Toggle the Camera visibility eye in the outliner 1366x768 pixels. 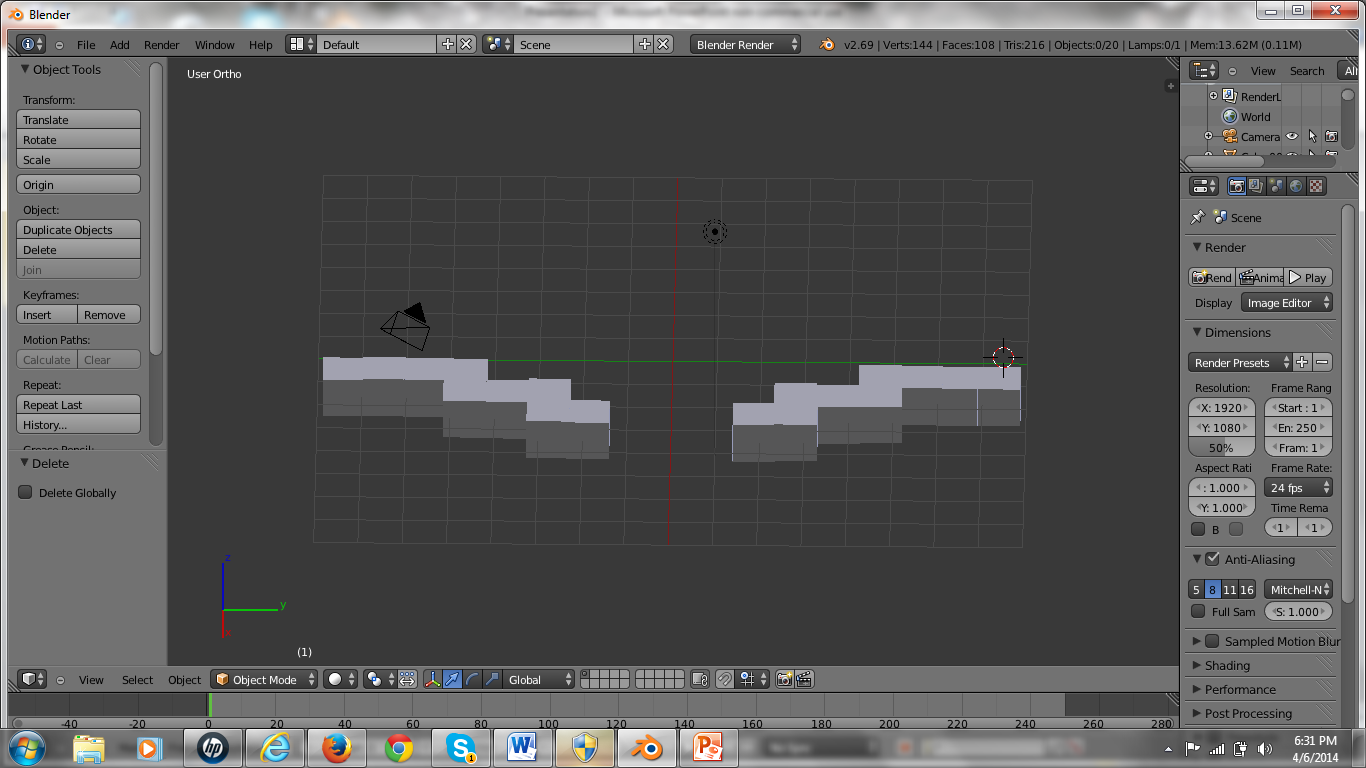pos(1291,136)
